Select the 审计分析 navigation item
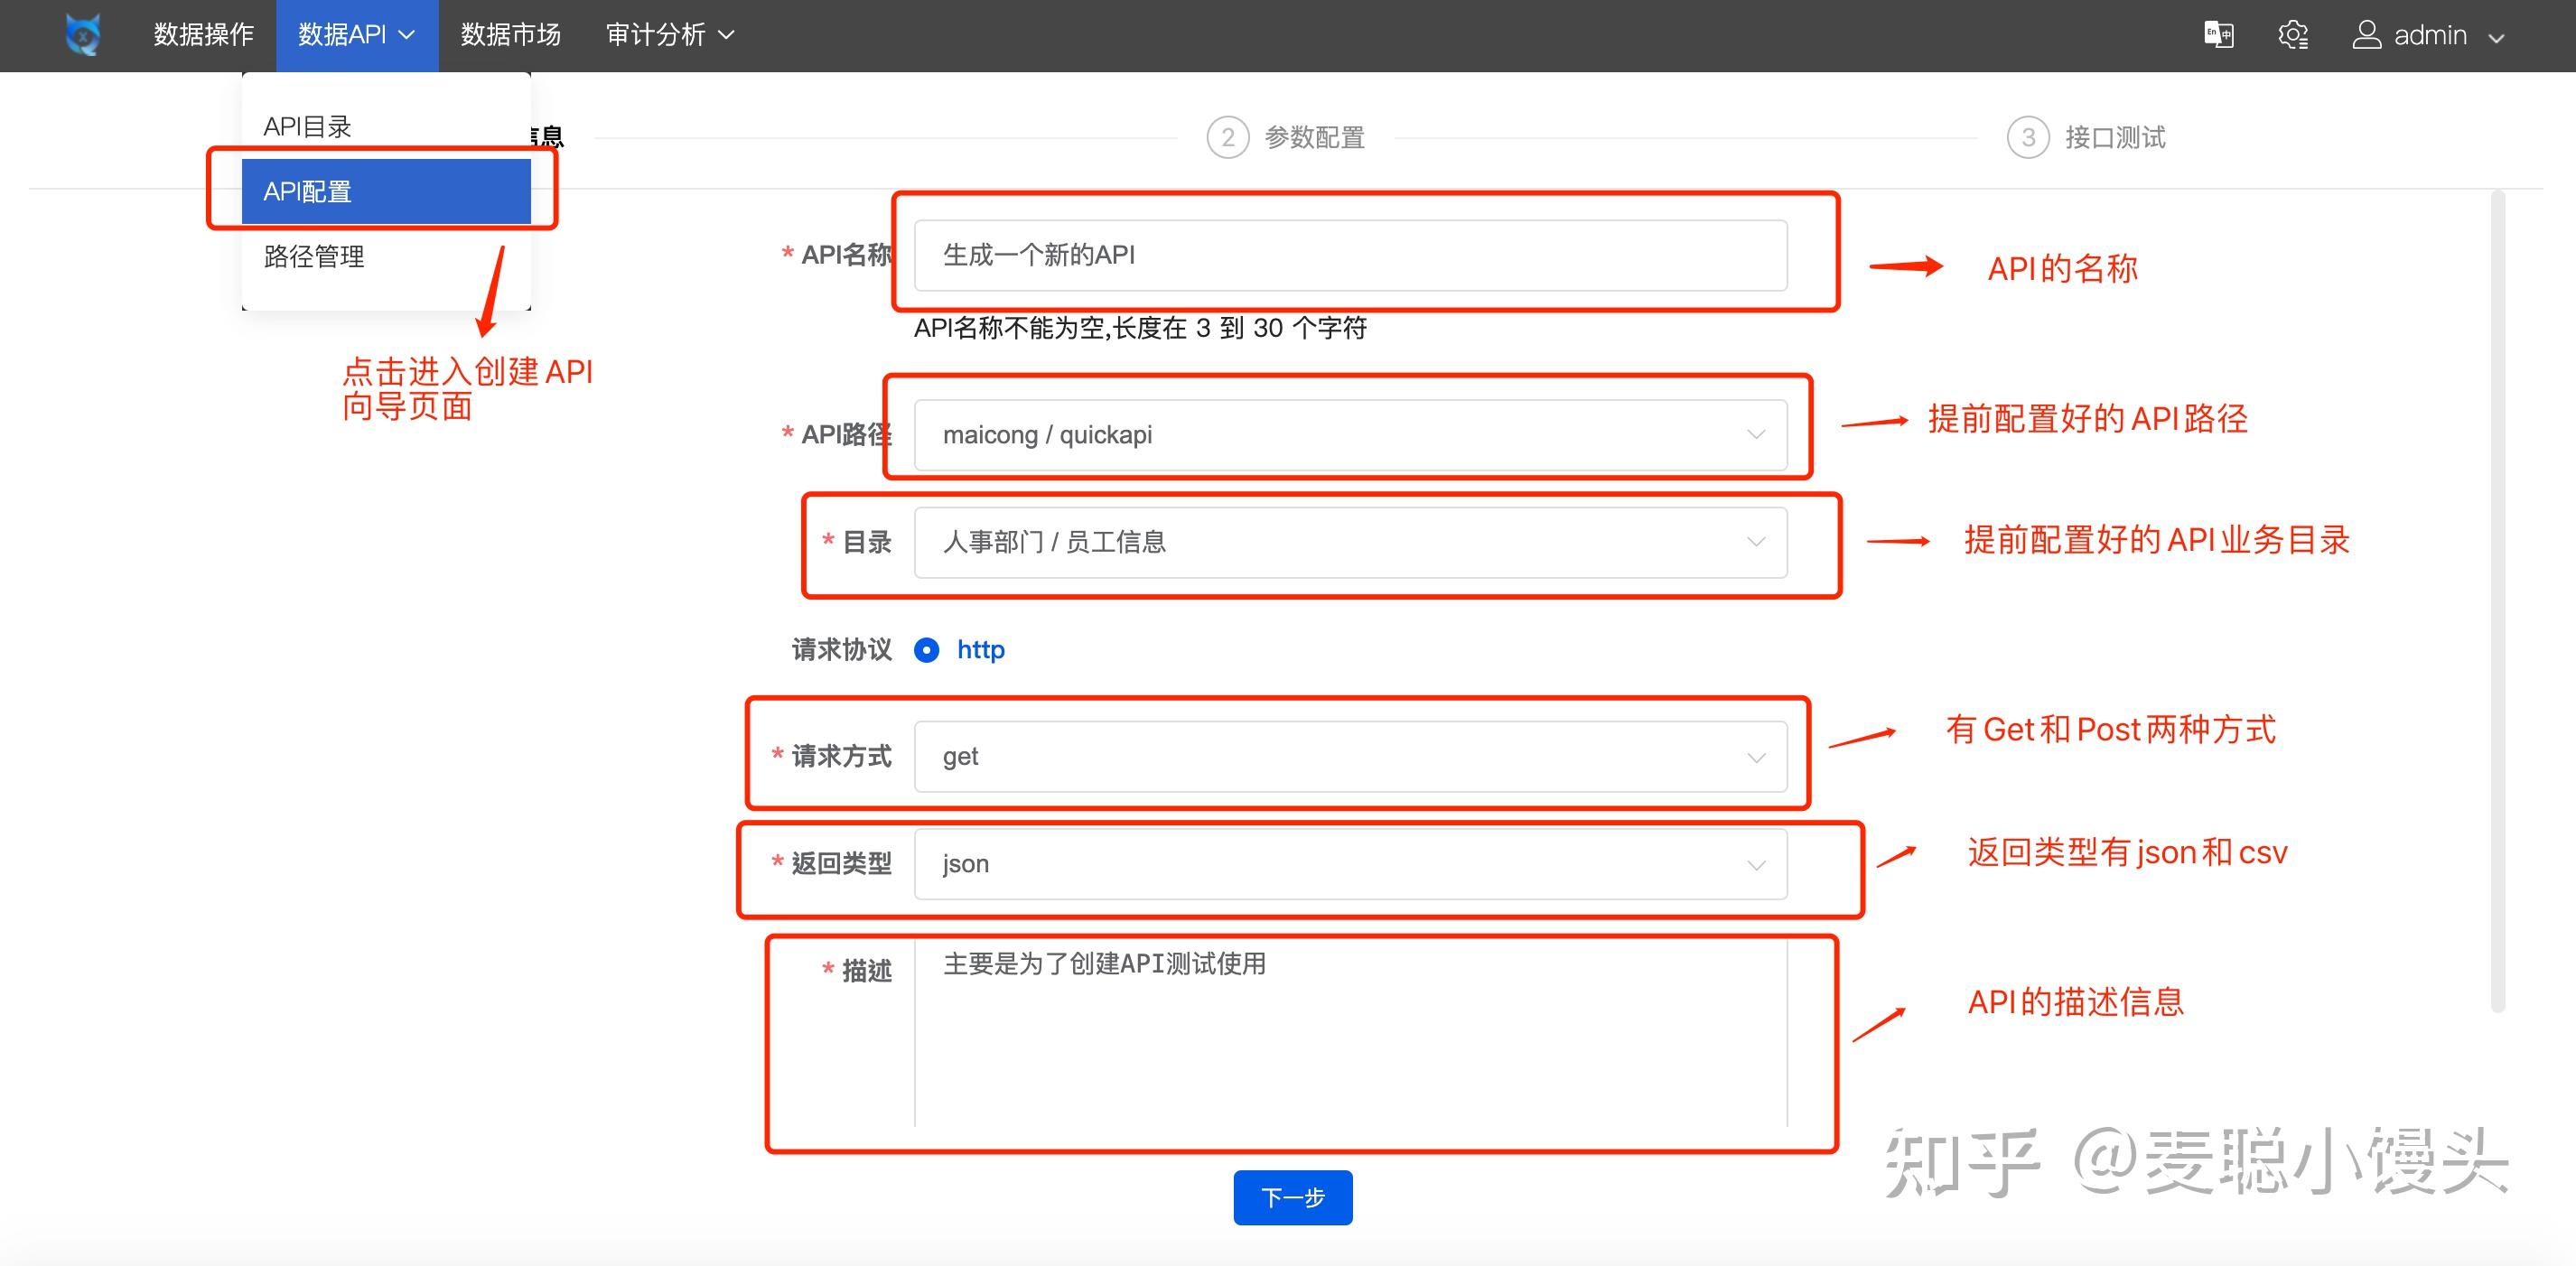2576x1266 pixels. pyautogui.click(x=657, y=33)
